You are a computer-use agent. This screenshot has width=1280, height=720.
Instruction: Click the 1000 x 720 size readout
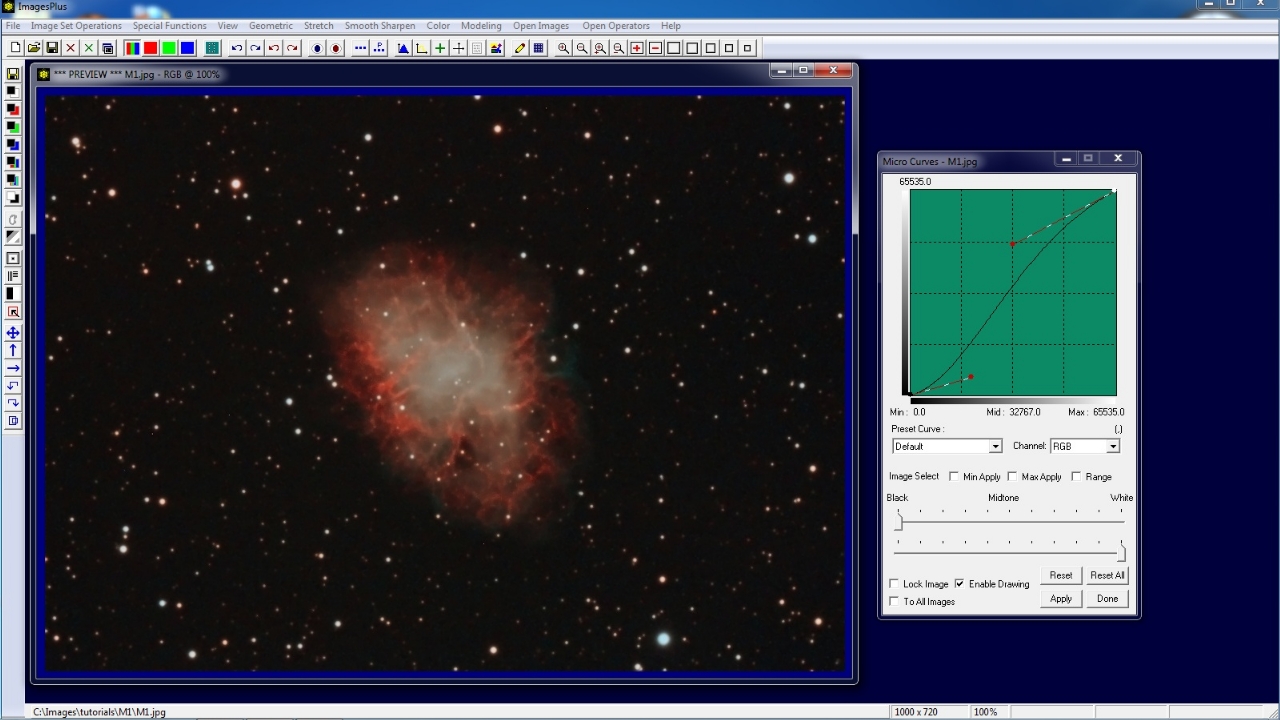point(915,712)
